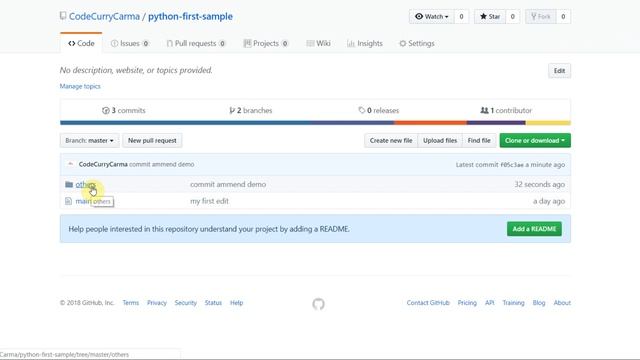Click the '32 seconds ago' timestamp
Screen dimensions: 640x360
pos(540,184)
